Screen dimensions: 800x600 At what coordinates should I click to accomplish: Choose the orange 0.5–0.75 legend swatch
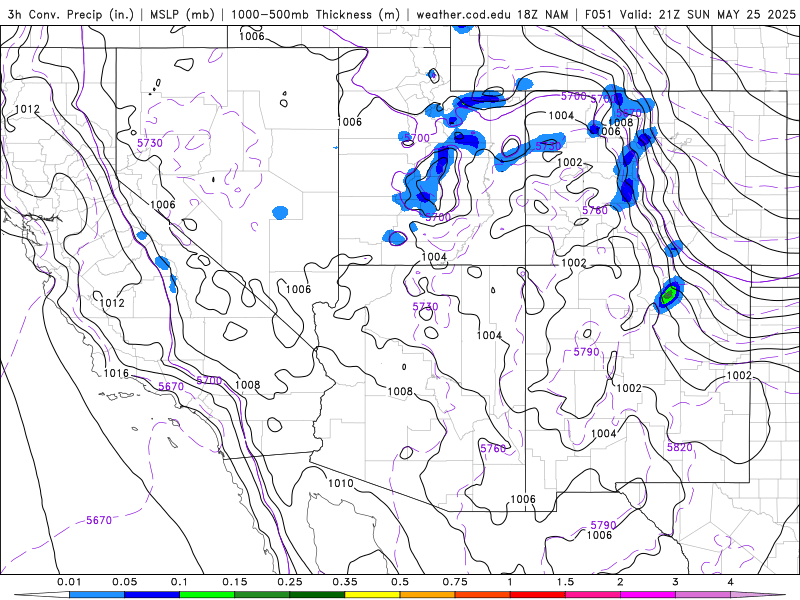click(428, 595)
